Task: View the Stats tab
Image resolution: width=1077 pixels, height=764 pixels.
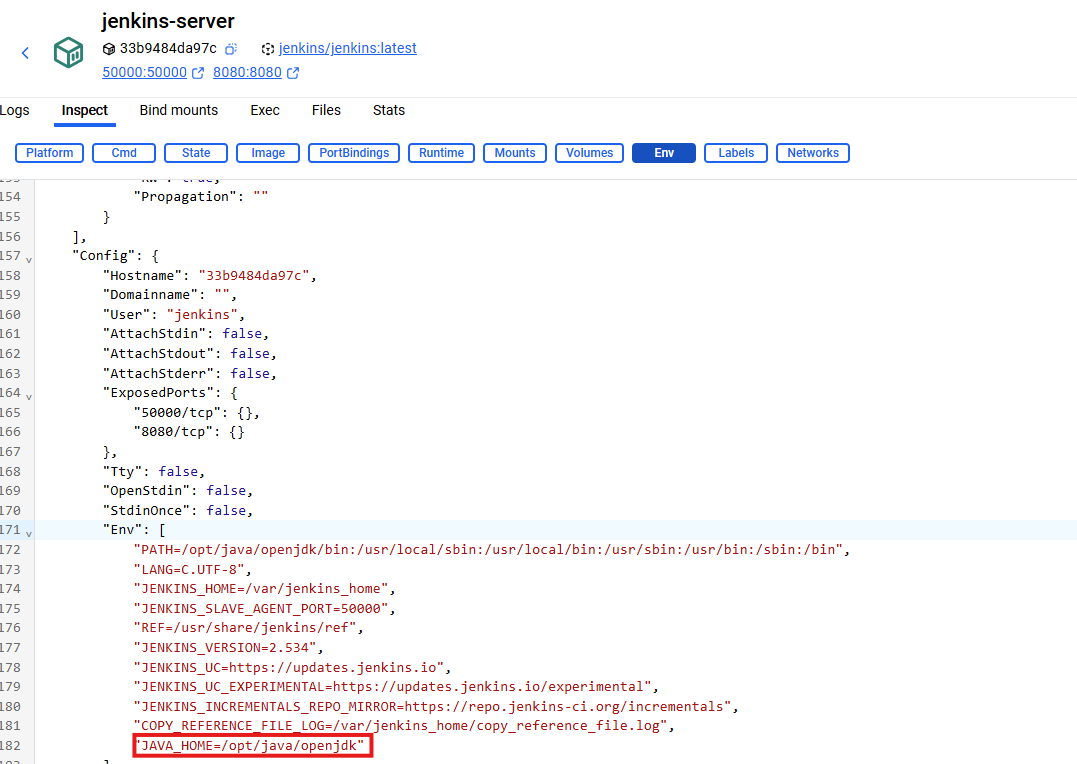Action: click(x=389, y=110)
